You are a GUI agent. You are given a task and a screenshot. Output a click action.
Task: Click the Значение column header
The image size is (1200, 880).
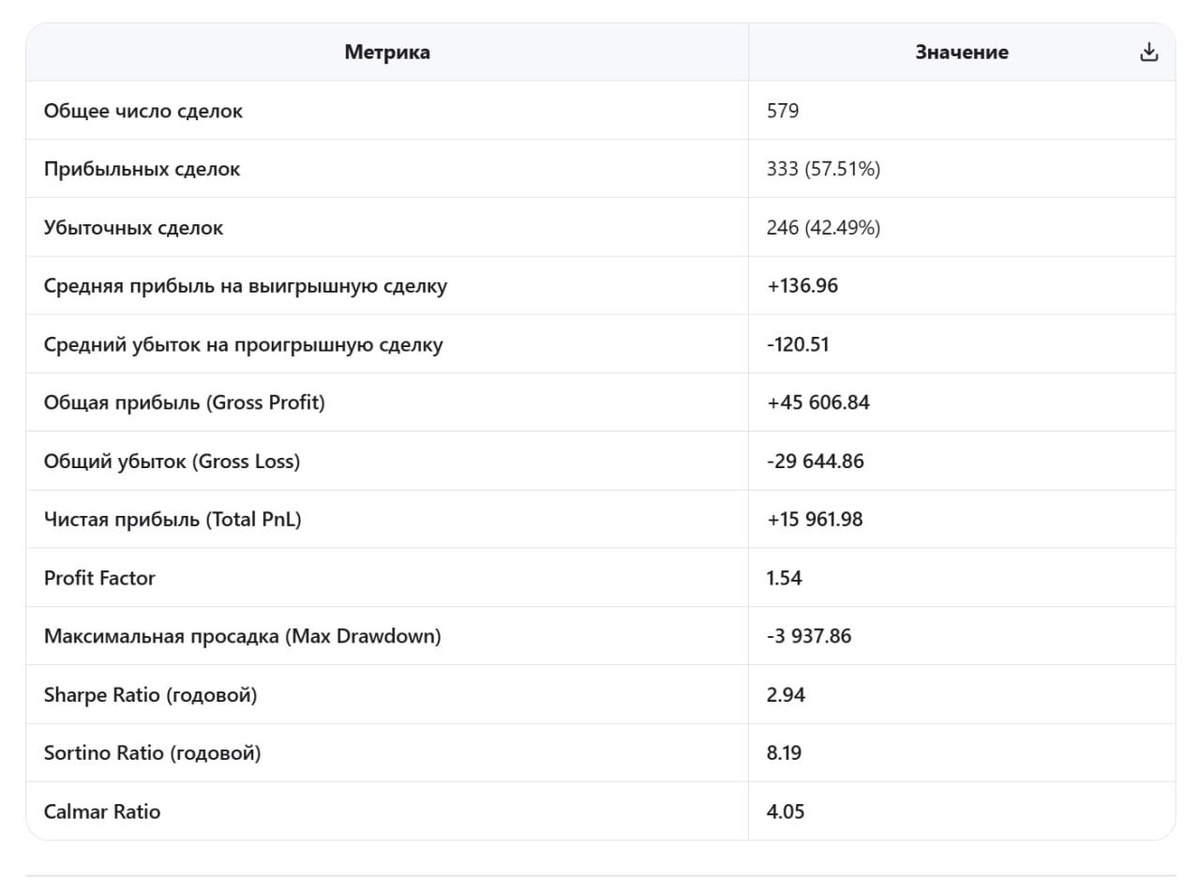point(961,53)
